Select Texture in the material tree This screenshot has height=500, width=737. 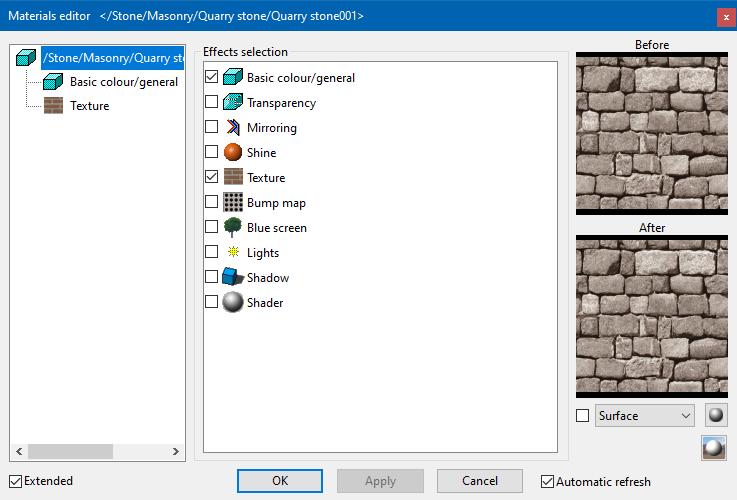coord(89,105)
